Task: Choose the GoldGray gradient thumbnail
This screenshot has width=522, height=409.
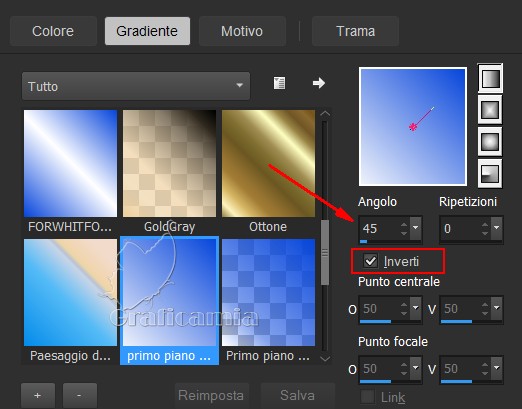Action: coord(169,164)
